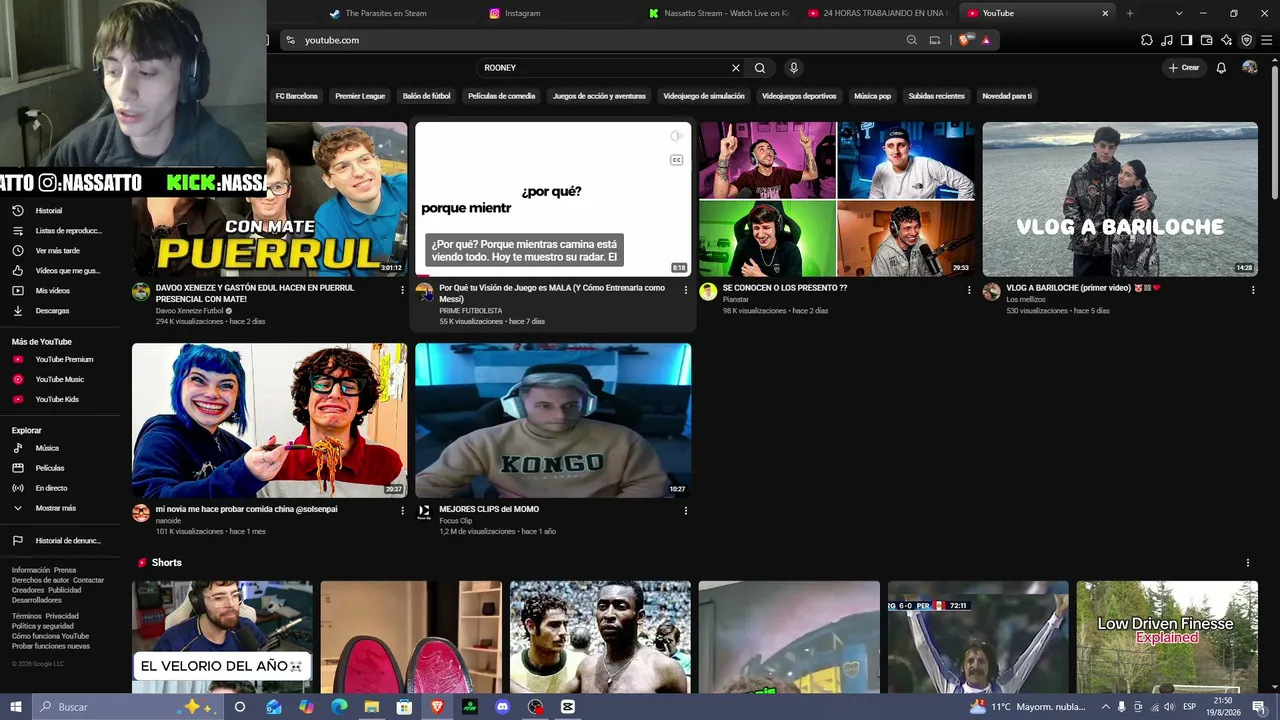Open YouTube Premium from the sidebar
1280x720 pixels.
[66, 359]
